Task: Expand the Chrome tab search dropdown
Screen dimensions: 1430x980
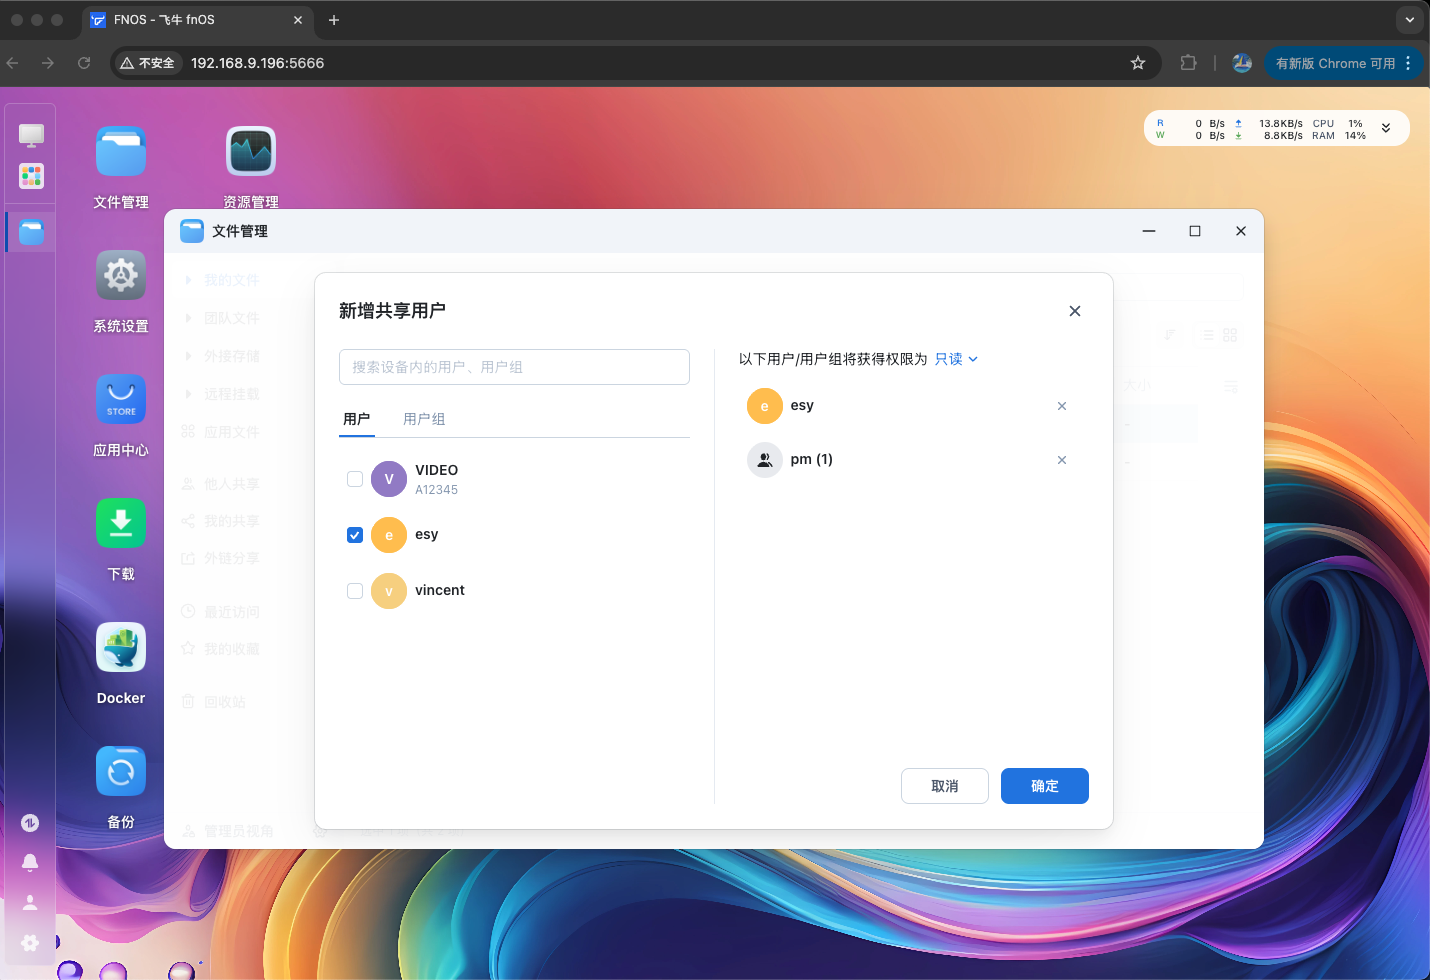Action: (x=1409, y=20)
